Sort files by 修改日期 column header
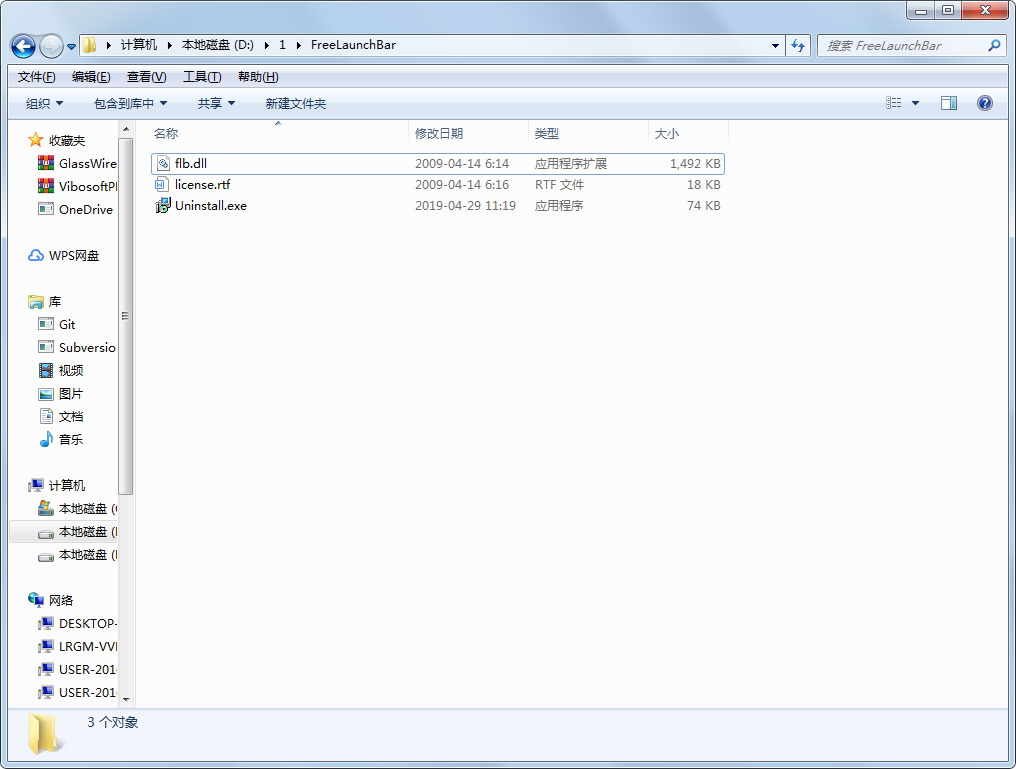The width and height of the screenshot is (1016, 769). pos(439,133)
